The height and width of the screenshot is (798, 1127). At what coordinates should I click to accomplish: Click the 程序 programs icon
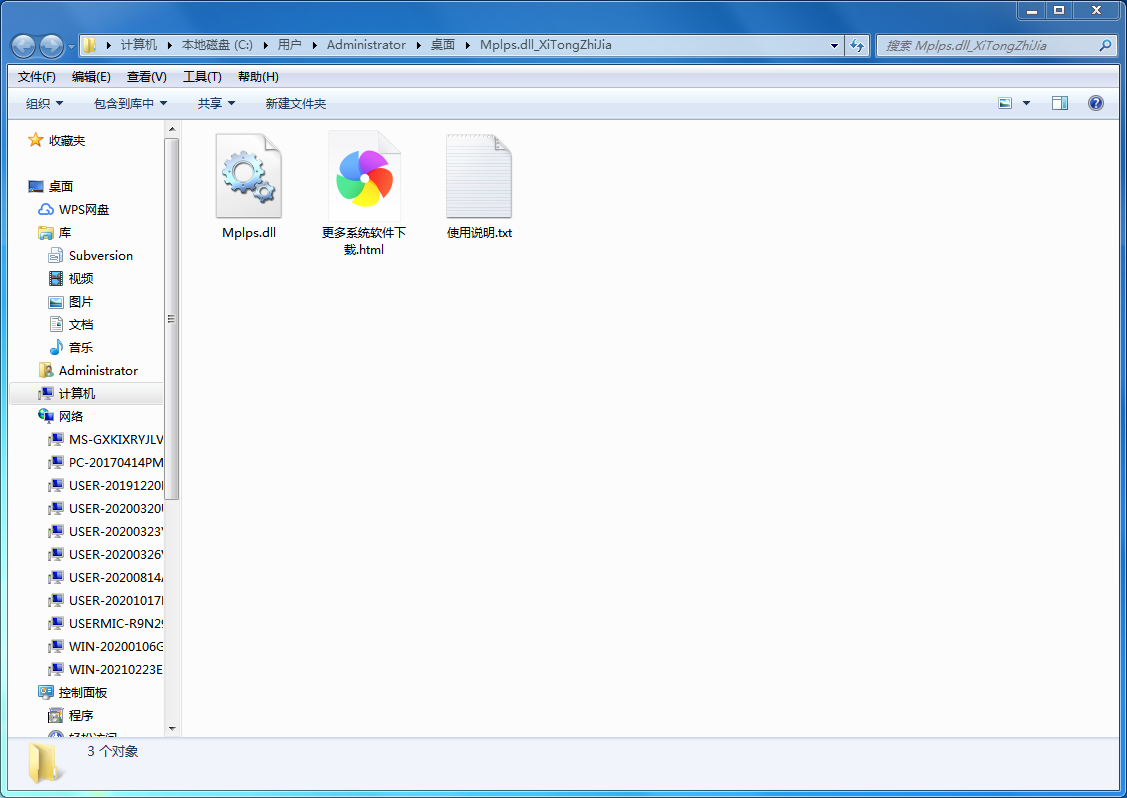coord(56,715)
